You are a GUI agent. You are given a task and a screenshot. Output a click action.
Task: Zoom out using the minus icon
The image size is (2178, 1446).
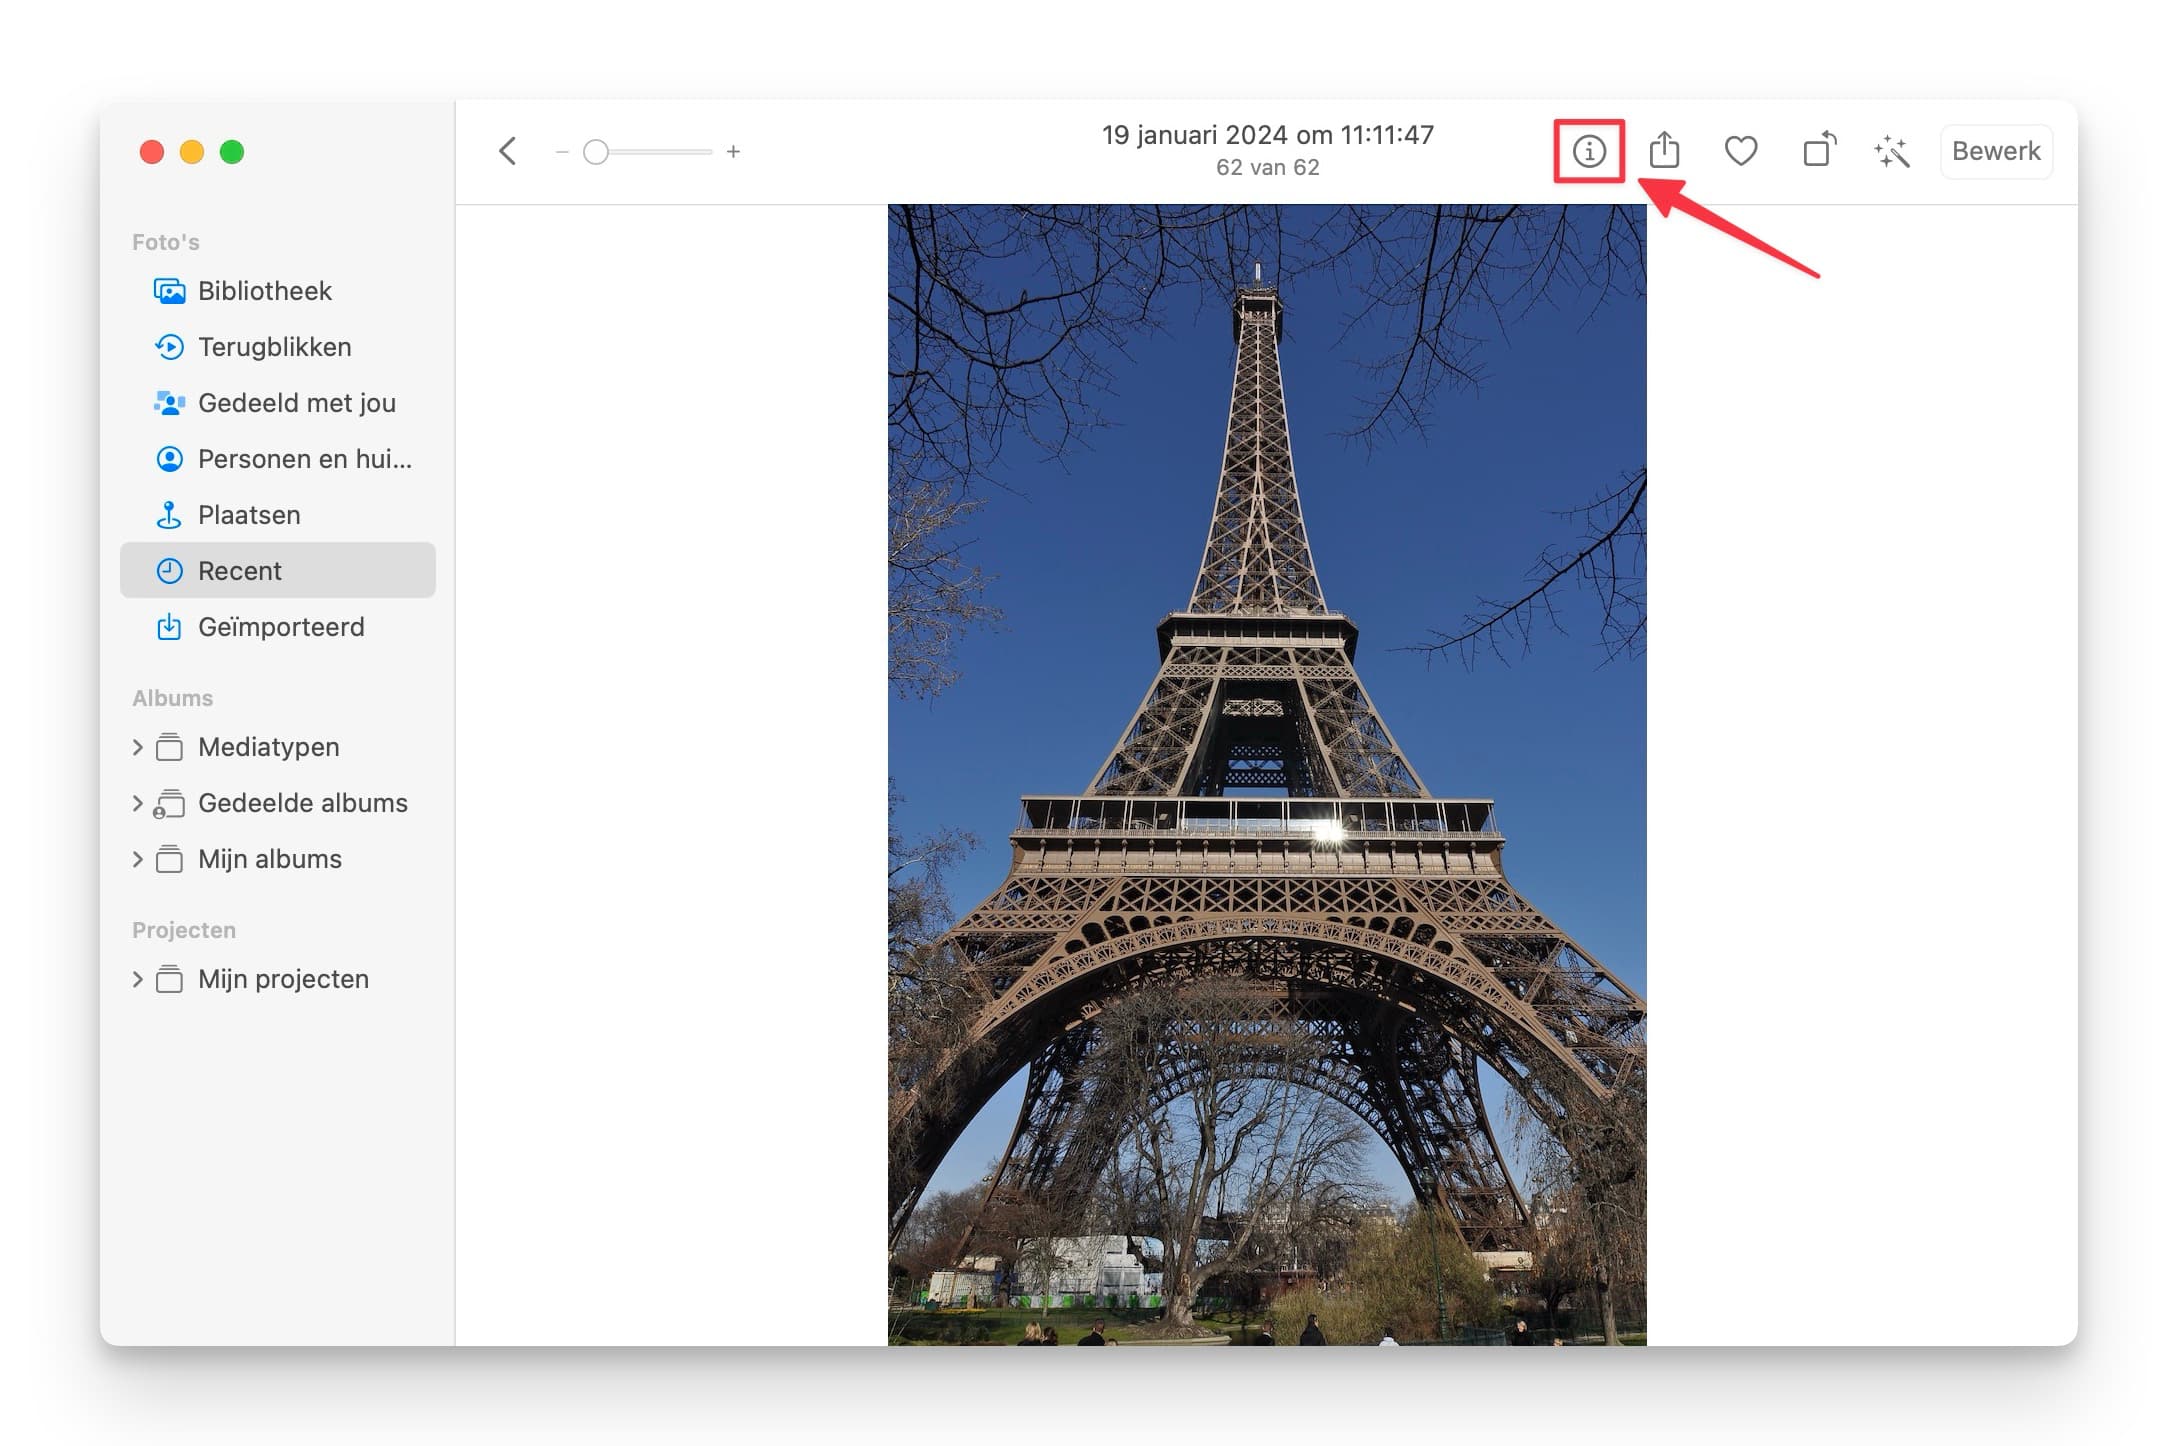coord(562,152)
